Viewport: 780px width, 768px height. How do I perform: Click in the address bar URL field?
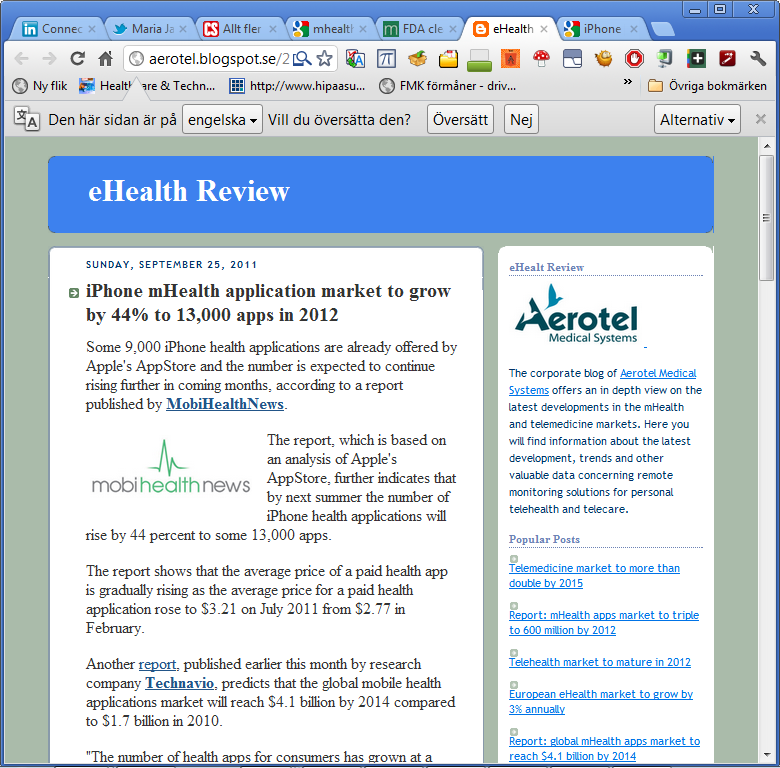(218, 59)
